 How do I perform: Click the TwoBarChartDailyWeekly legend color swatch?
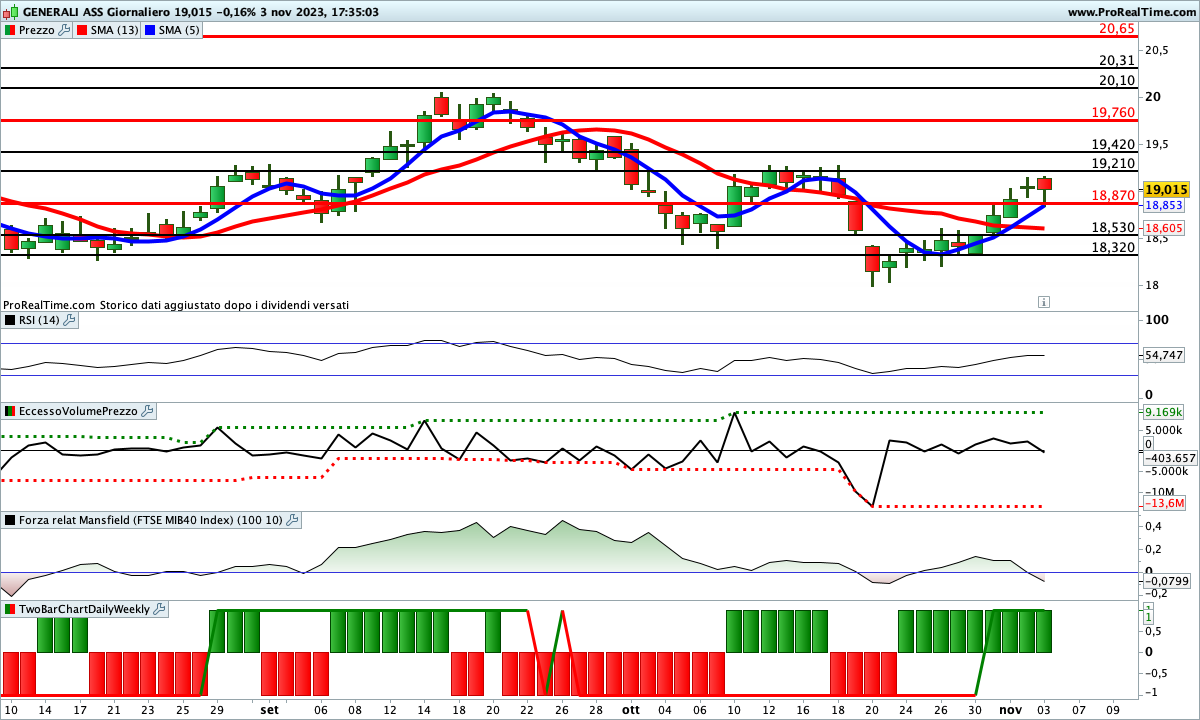coord(10,608)
